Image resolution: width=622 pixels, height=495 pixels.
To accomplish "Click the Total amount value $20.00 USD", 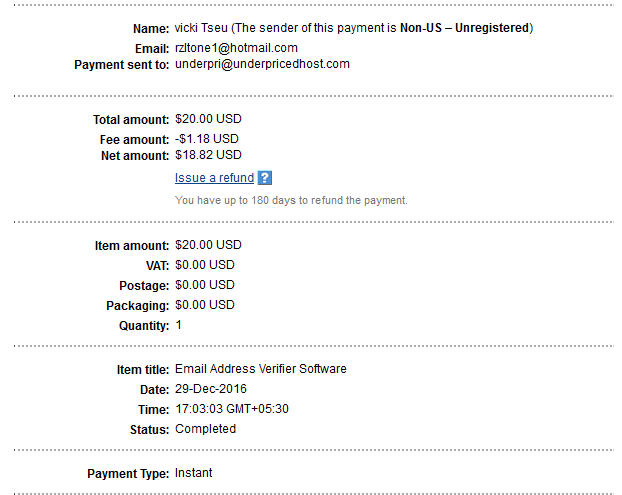I will pyautogui.click(x=208, y=118).
